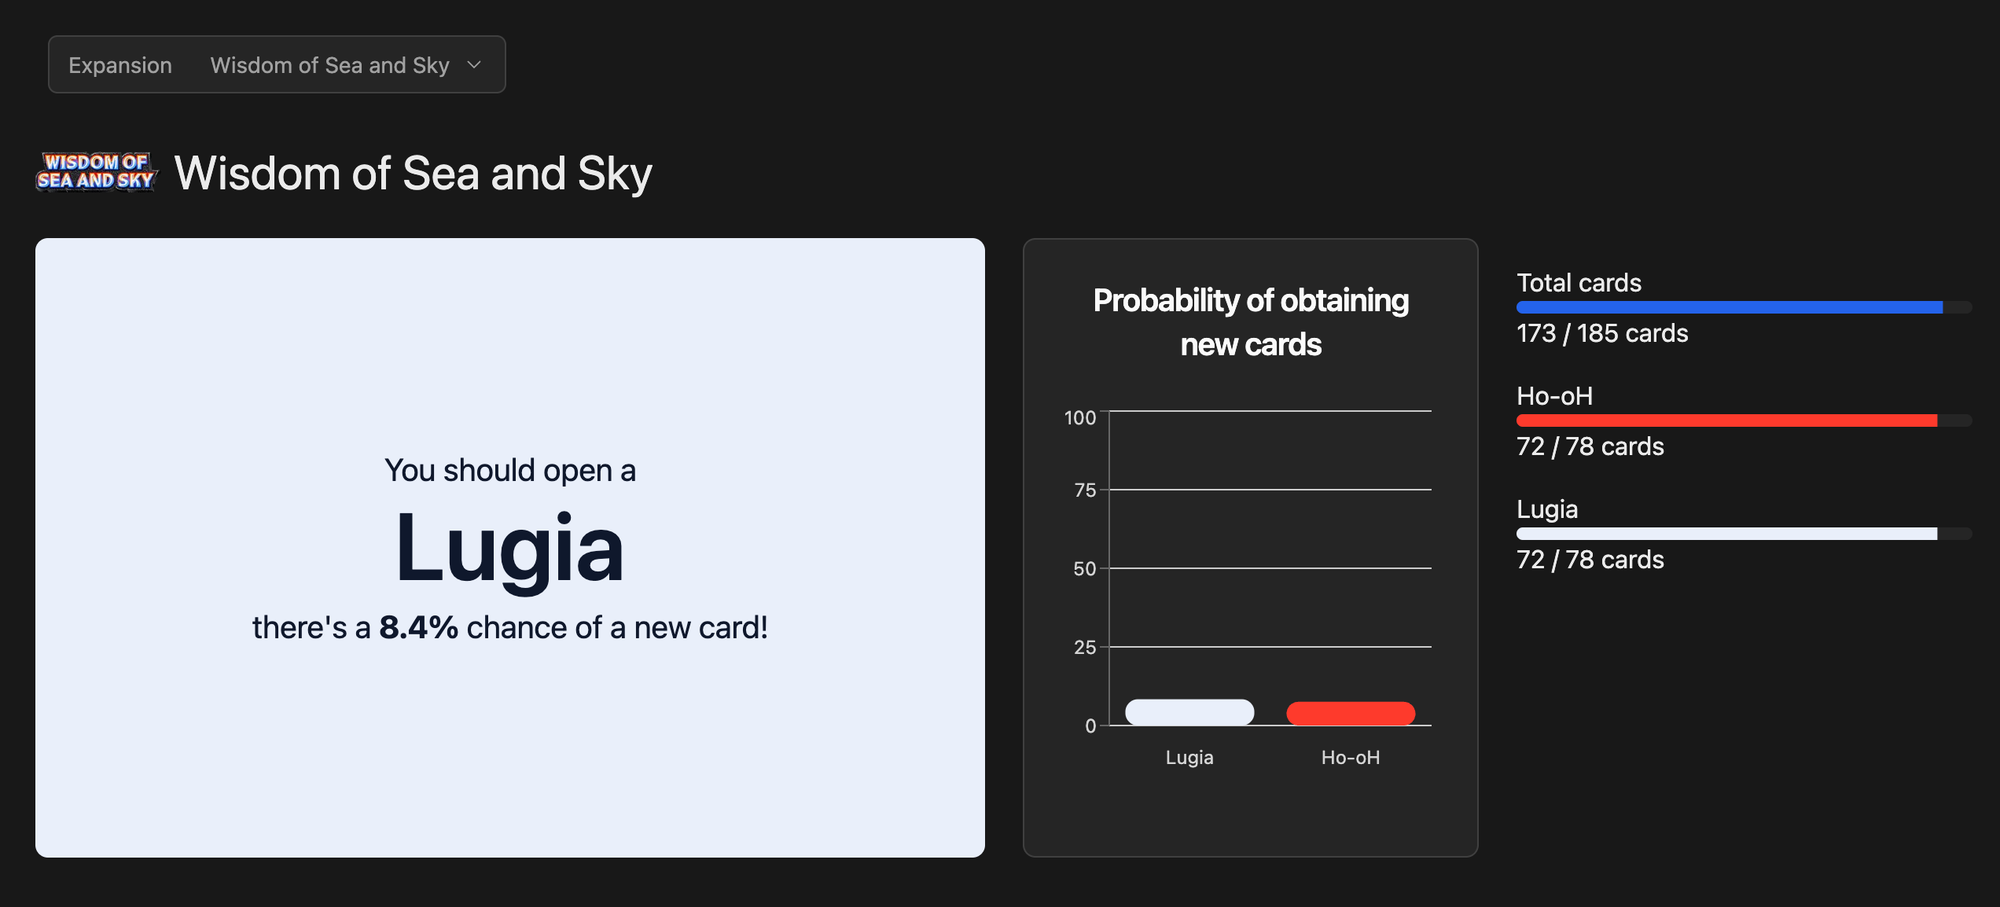Click the Expansion label in selector
The height and width of the screenshot is (907, 2000).
pos(120,65)
